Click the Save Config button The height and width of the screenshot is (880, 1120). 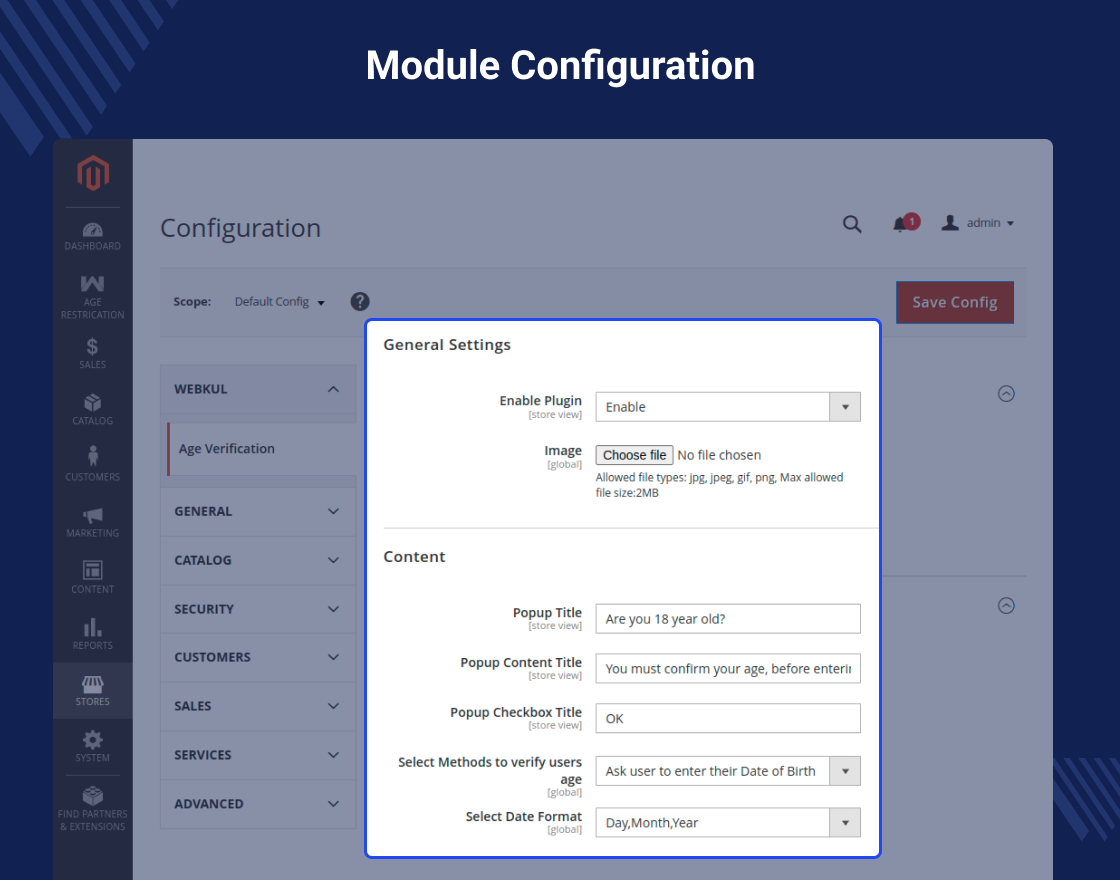click(x=955, y=302)
